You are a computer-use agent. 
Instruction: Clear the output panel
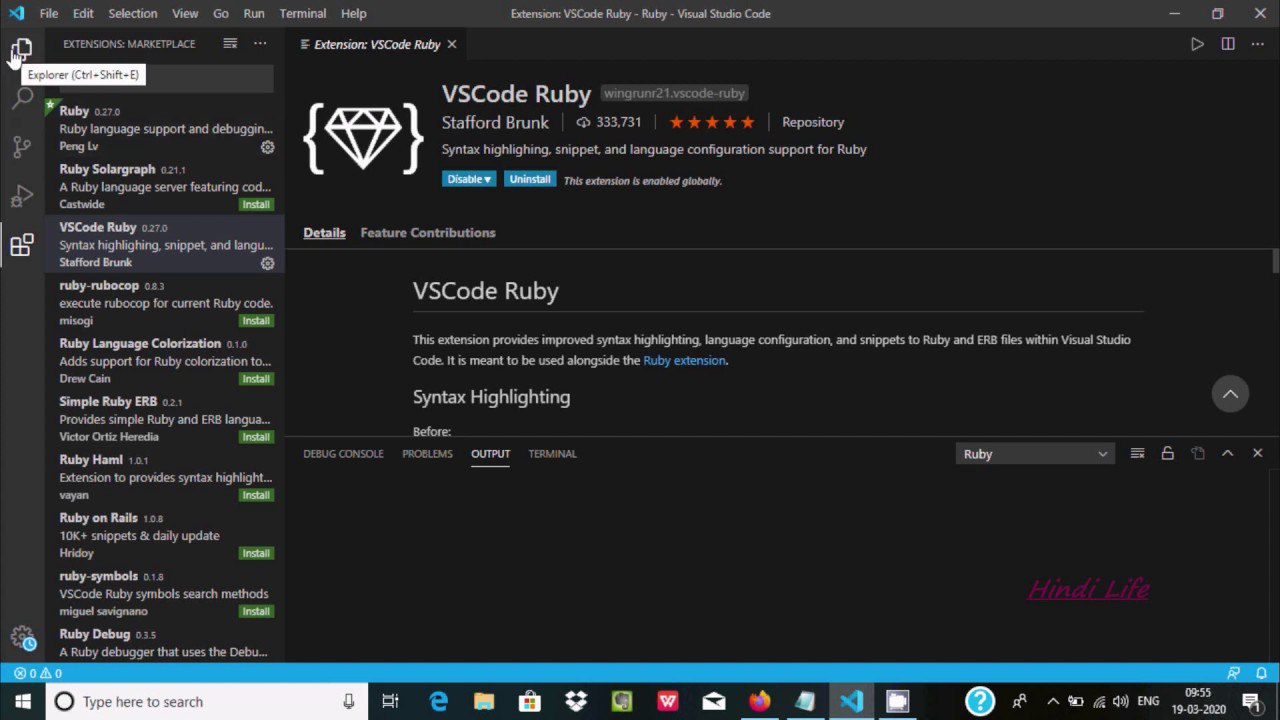pos(1137,453)
